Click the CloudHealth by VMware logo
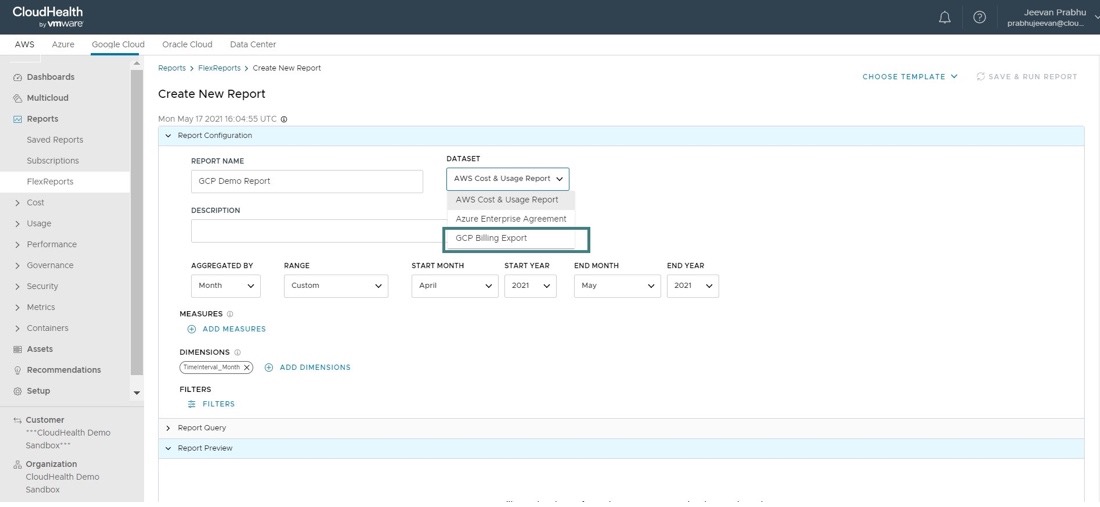 coord(48,17)
